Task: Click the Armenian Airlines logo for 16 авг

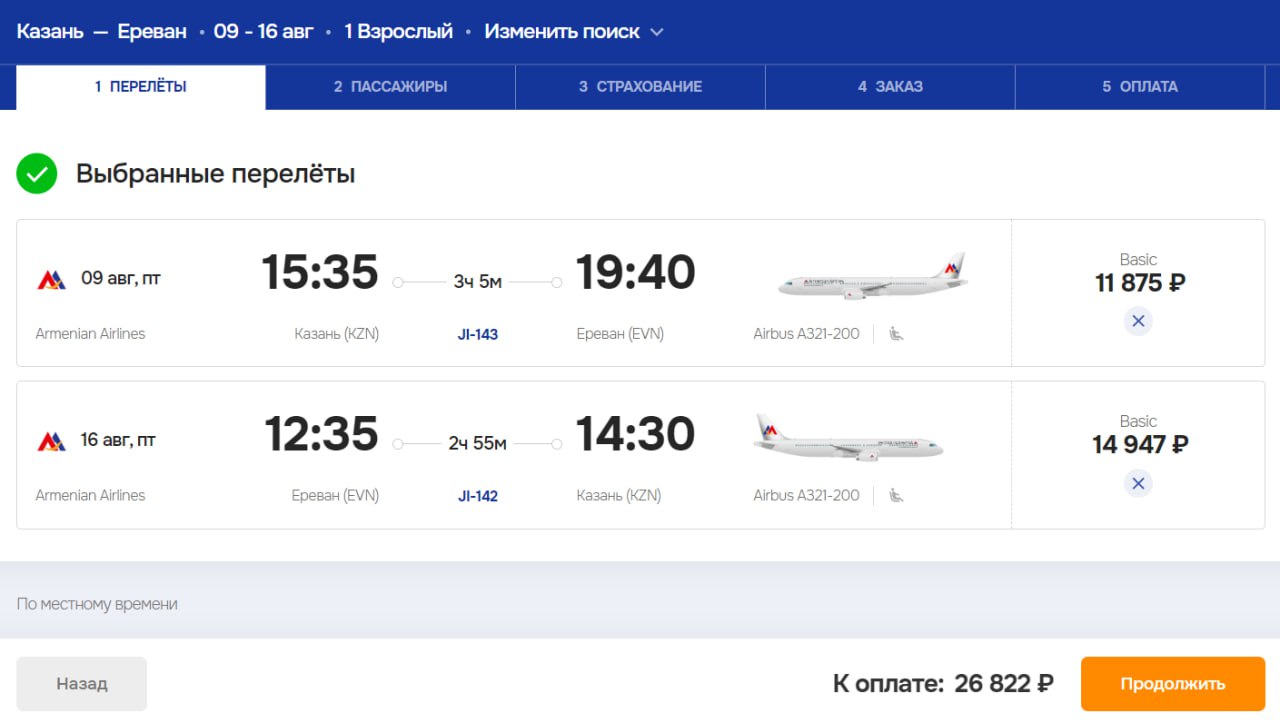Action: [51, 441]
